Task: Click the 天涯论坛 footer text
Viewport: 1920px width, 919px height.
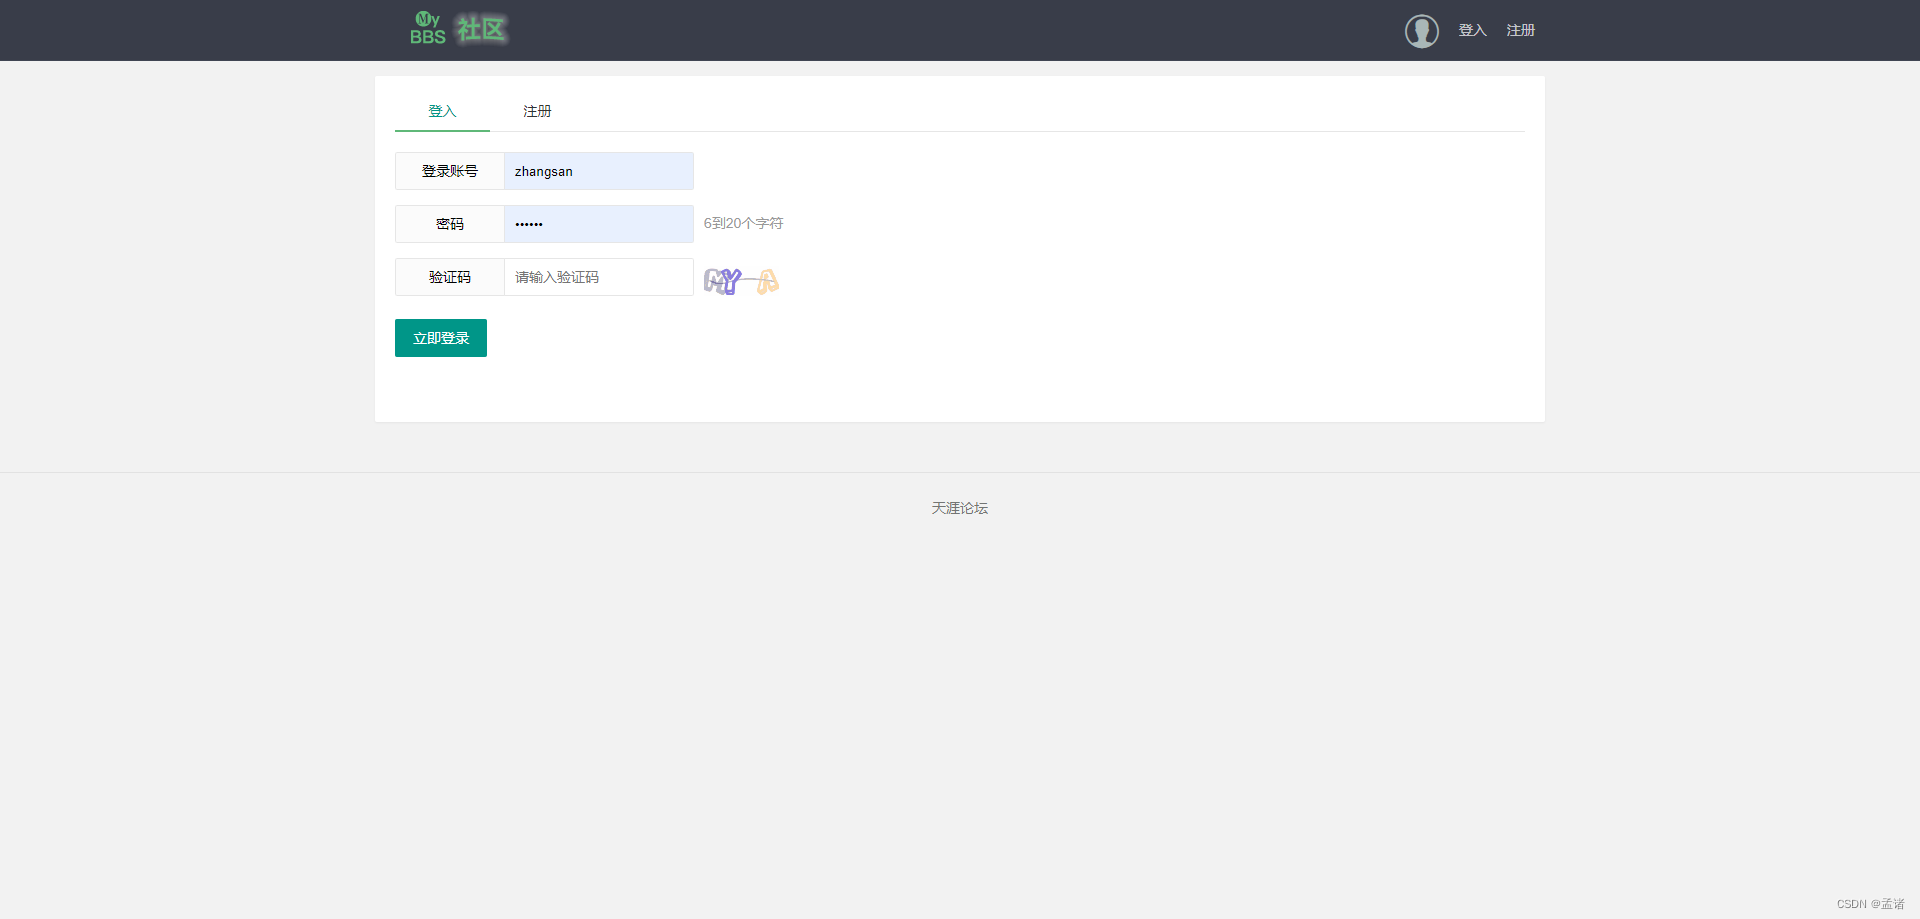Action: point(960,508)
